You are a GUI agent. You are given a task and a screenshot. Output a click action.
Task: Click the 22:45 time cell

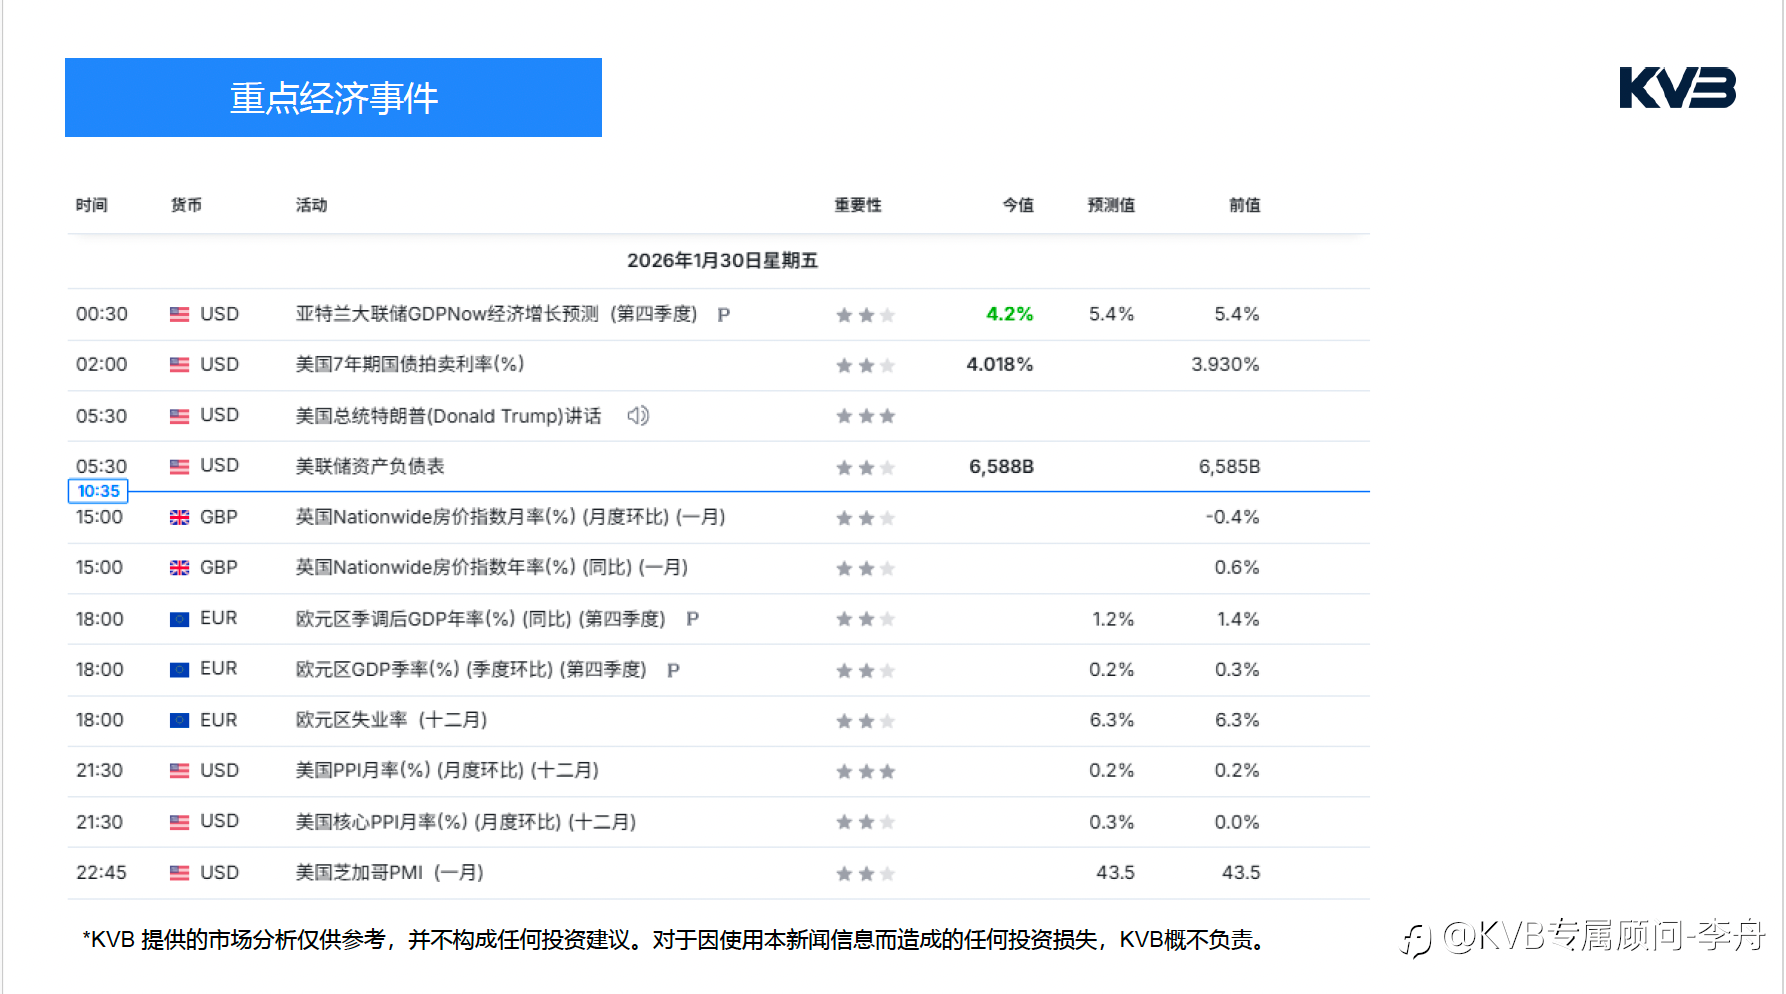point(102,873)
